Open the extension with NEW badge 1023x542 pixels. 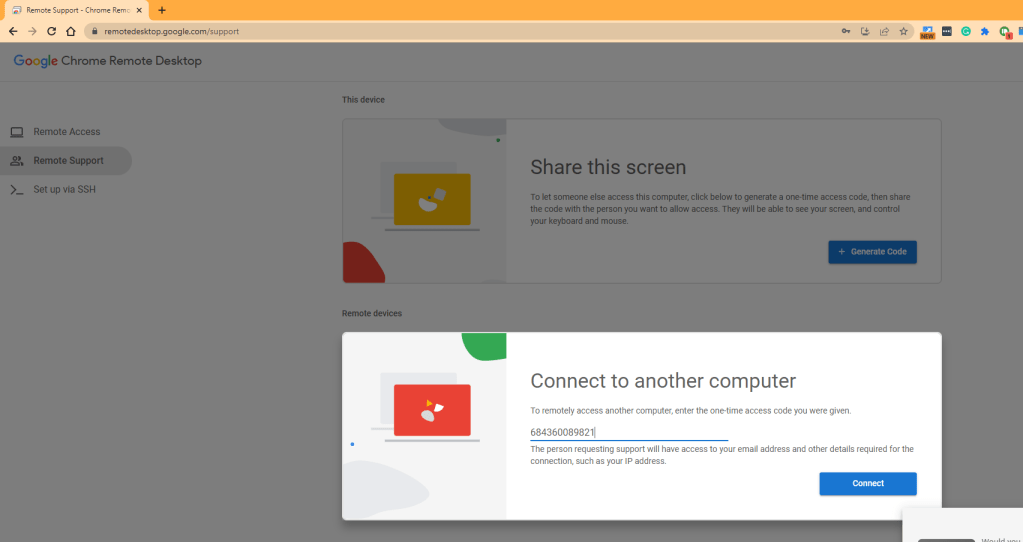927,32
